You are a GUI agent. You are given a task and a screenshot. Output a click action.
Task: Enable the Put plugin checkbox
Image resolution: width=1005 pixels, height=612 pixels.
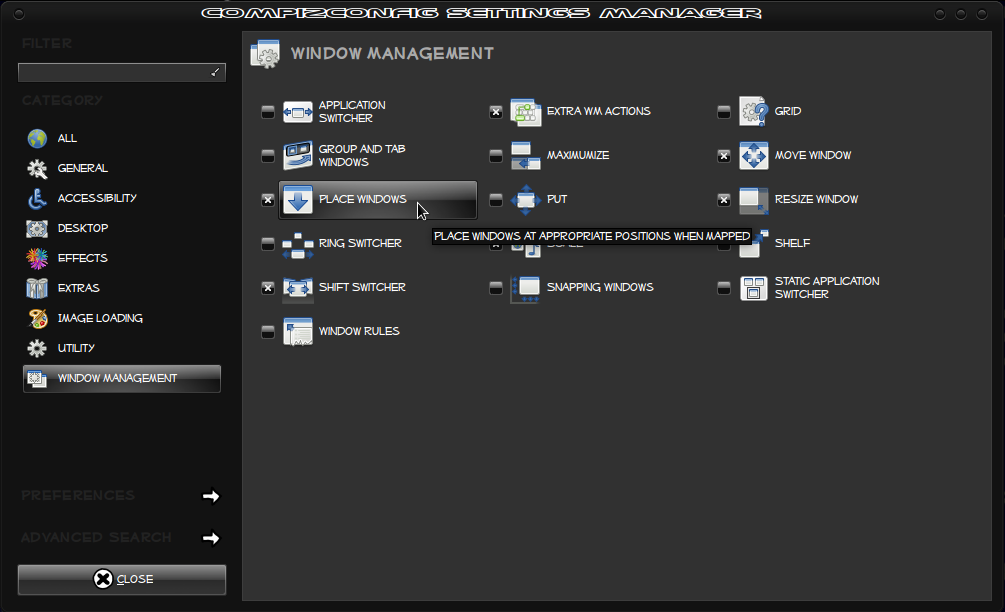point(496,200)
